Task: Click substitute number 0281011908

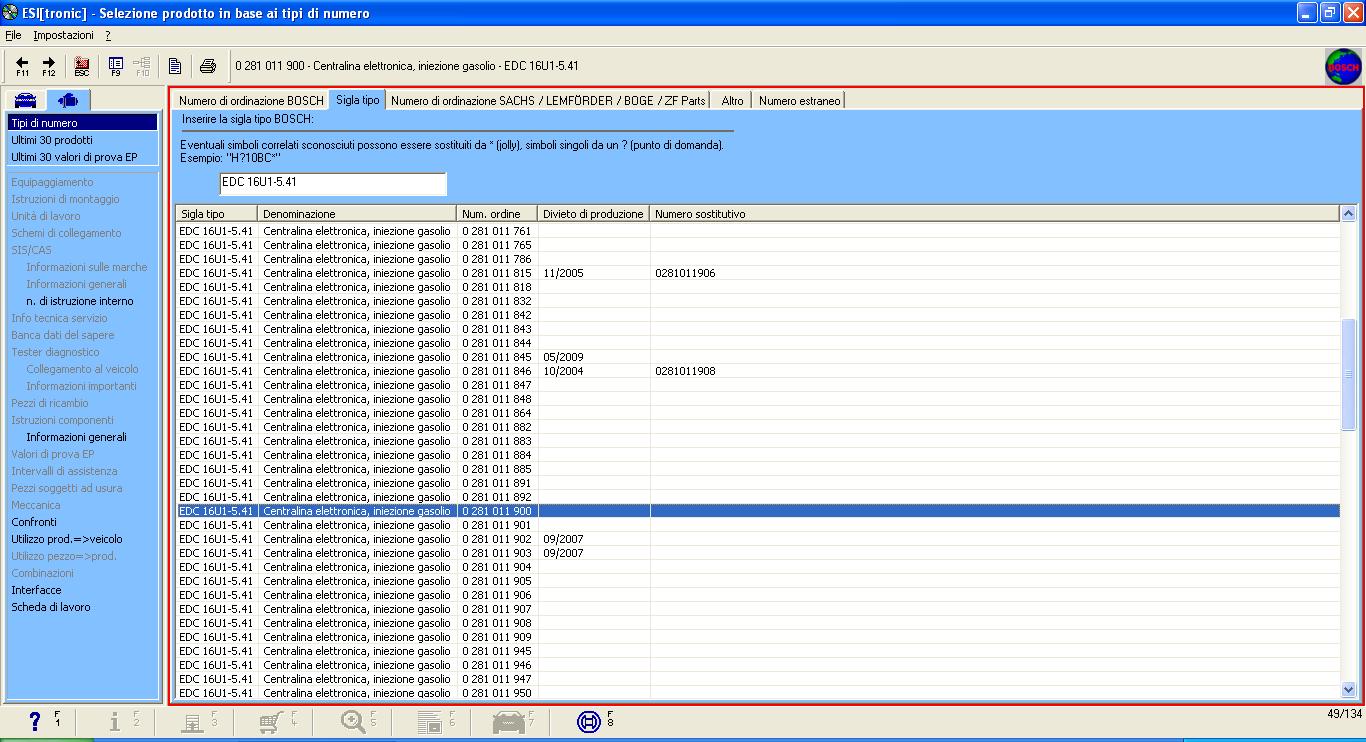Action: 685,371
